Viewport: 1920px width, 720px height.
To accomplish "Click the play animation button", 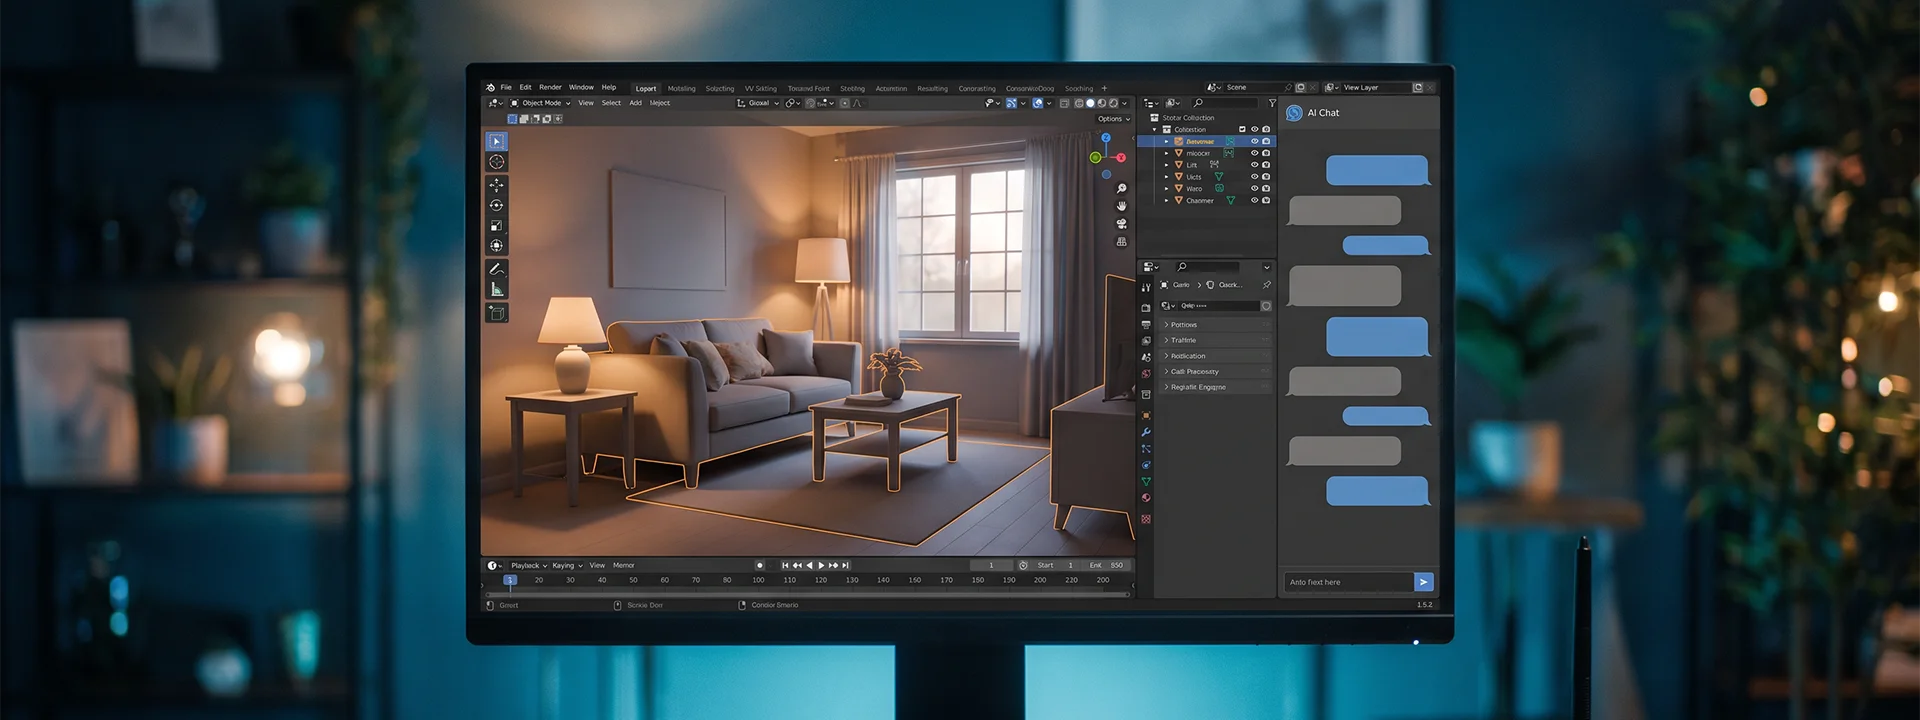I will click(821, 566).
